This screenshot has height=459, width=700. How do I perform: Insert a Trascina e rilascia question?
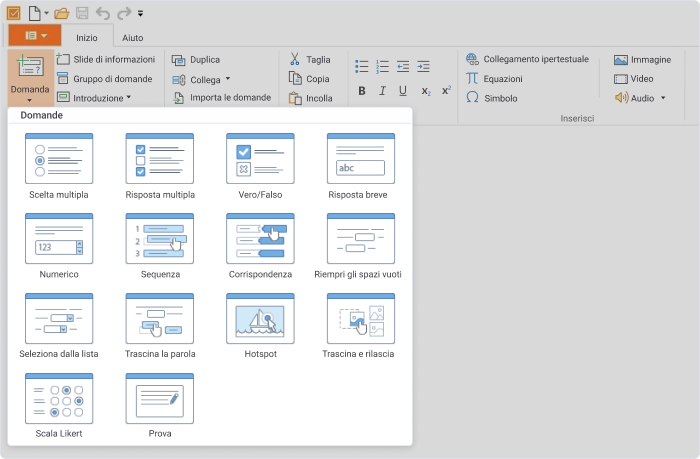coord(359,326)
